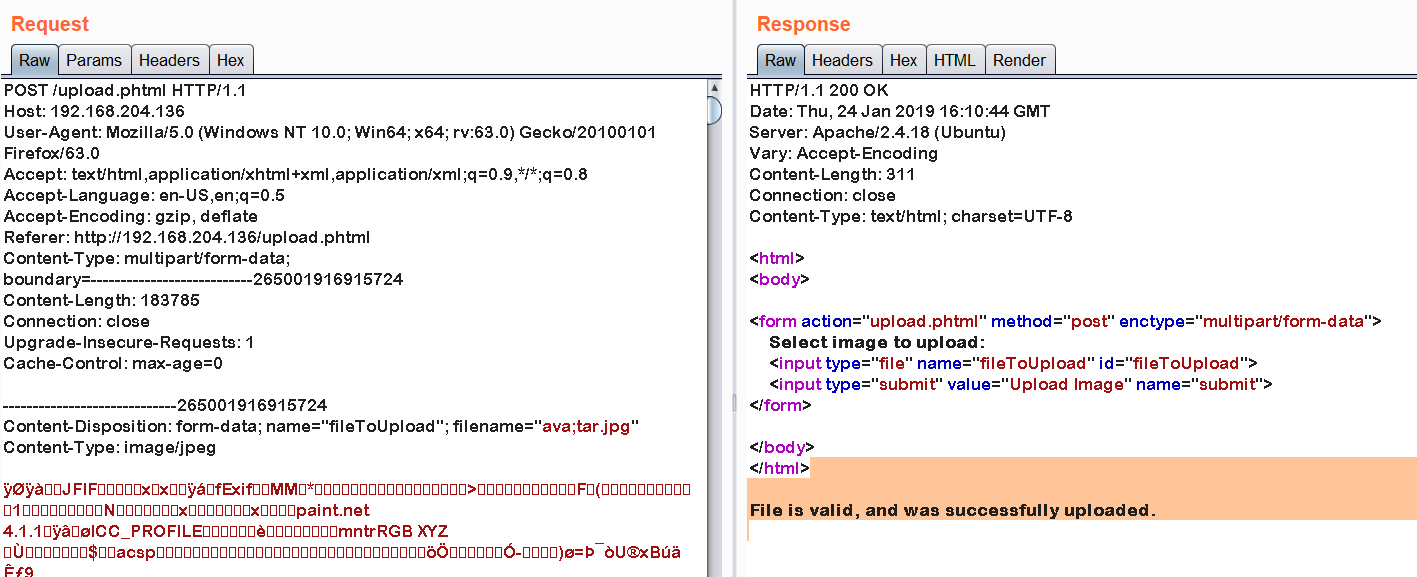The width and height of the screenshot is (1417, 577).
Task: Open the Request Hex tab
Action: tap(231, 60)
